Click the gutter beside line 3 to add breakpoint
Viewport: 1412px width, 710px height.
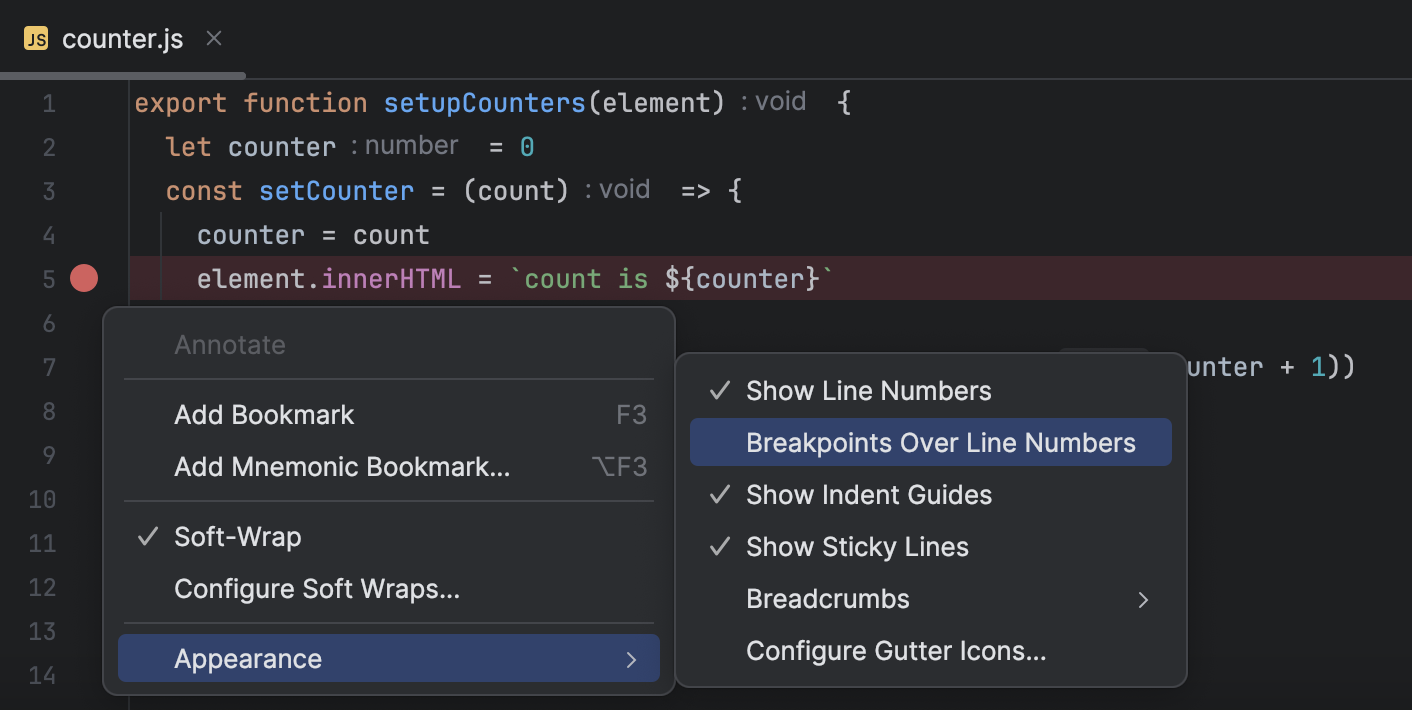tap(84, 190)
